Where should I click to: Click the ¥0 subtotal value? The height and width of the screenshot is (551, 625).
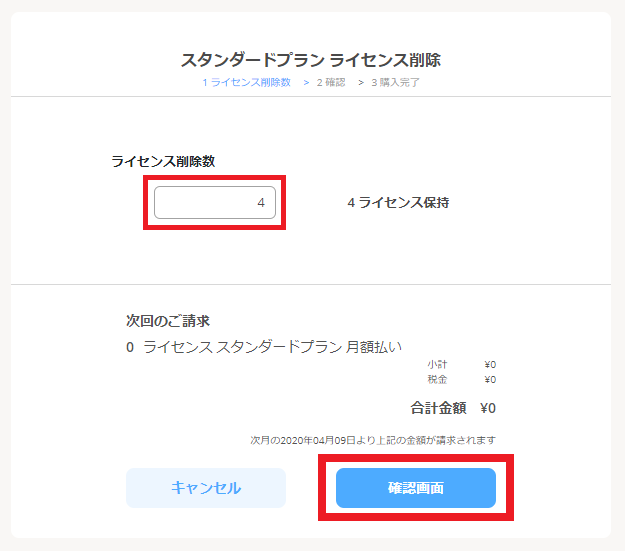(x=490, y=364)
